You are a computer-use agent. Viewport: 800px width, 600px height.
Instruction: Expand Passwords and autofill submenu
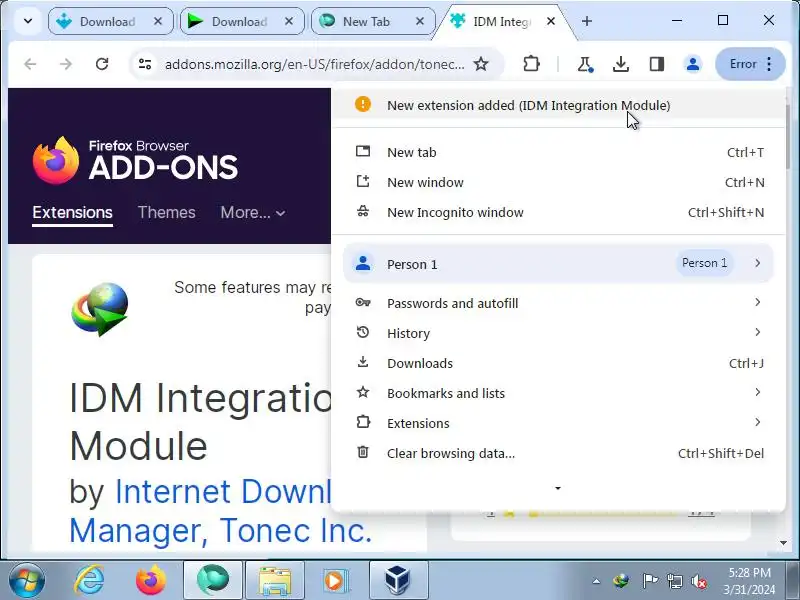pos(558,303)
